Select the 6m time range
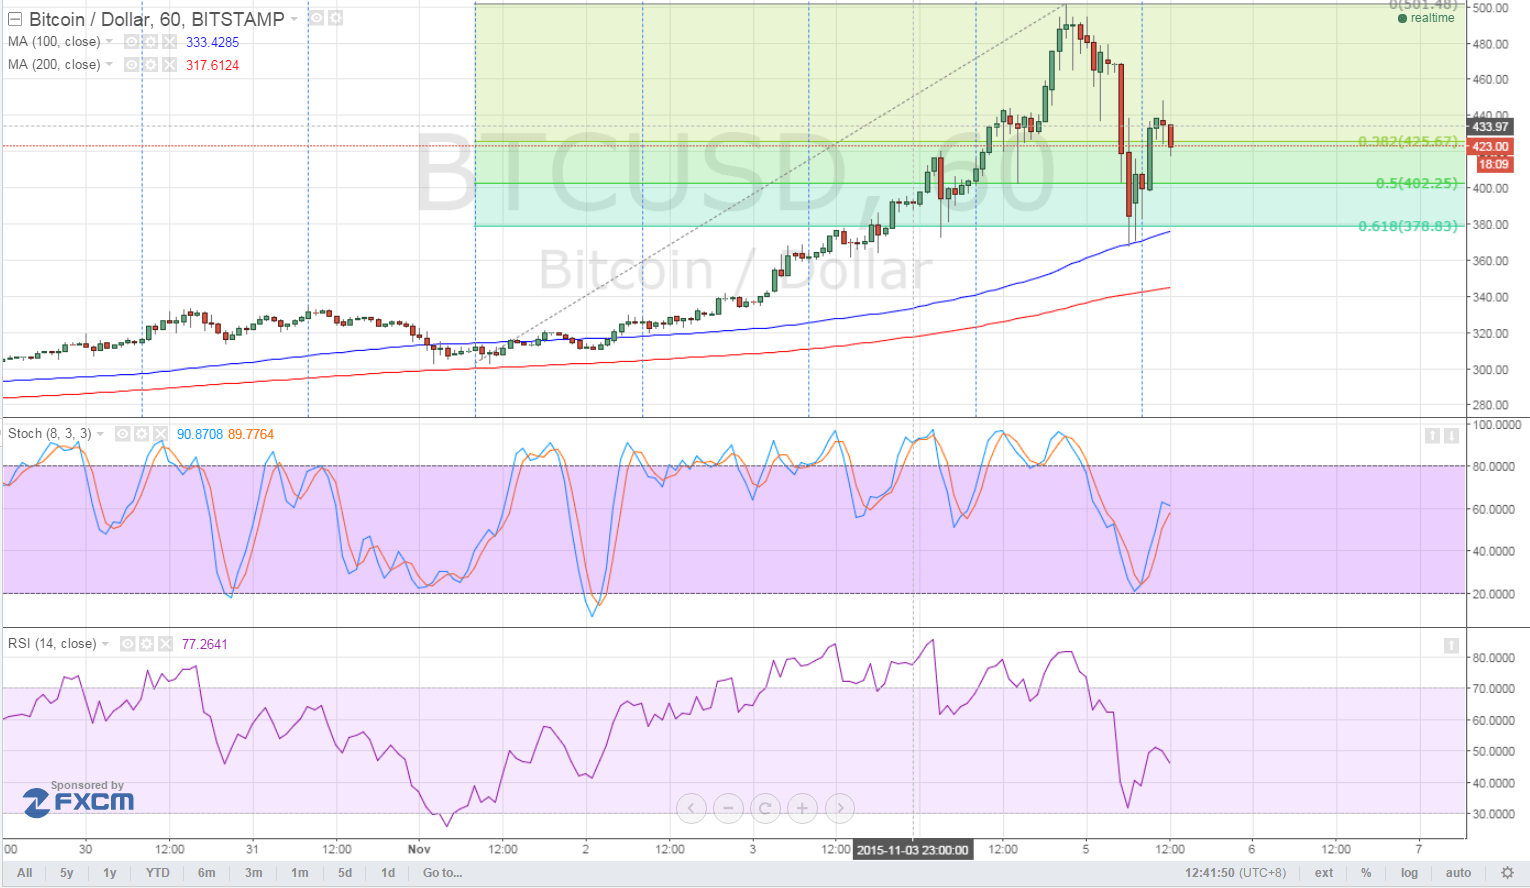 [x=207, y=873]
